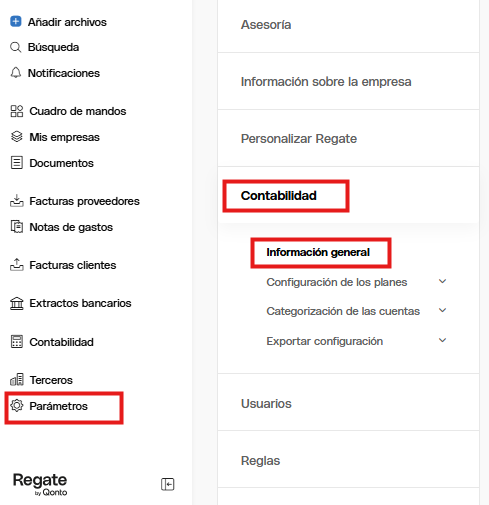Click the Regate by Qonto logo
The height and width of the screenshot is (505, 489).
pos(40,484)
